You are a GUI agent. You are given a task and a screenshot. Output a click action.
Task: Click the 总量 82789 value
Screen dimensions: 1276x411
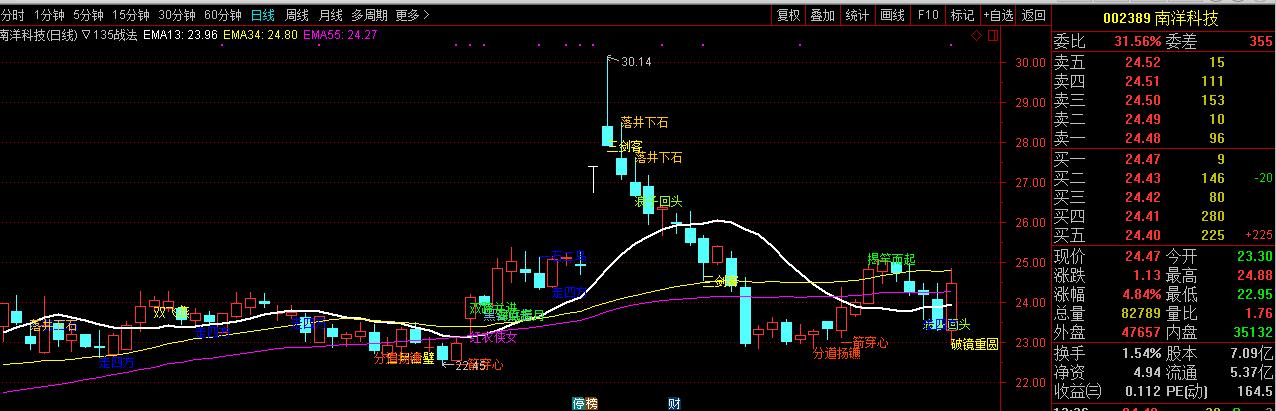[1141, 313]
